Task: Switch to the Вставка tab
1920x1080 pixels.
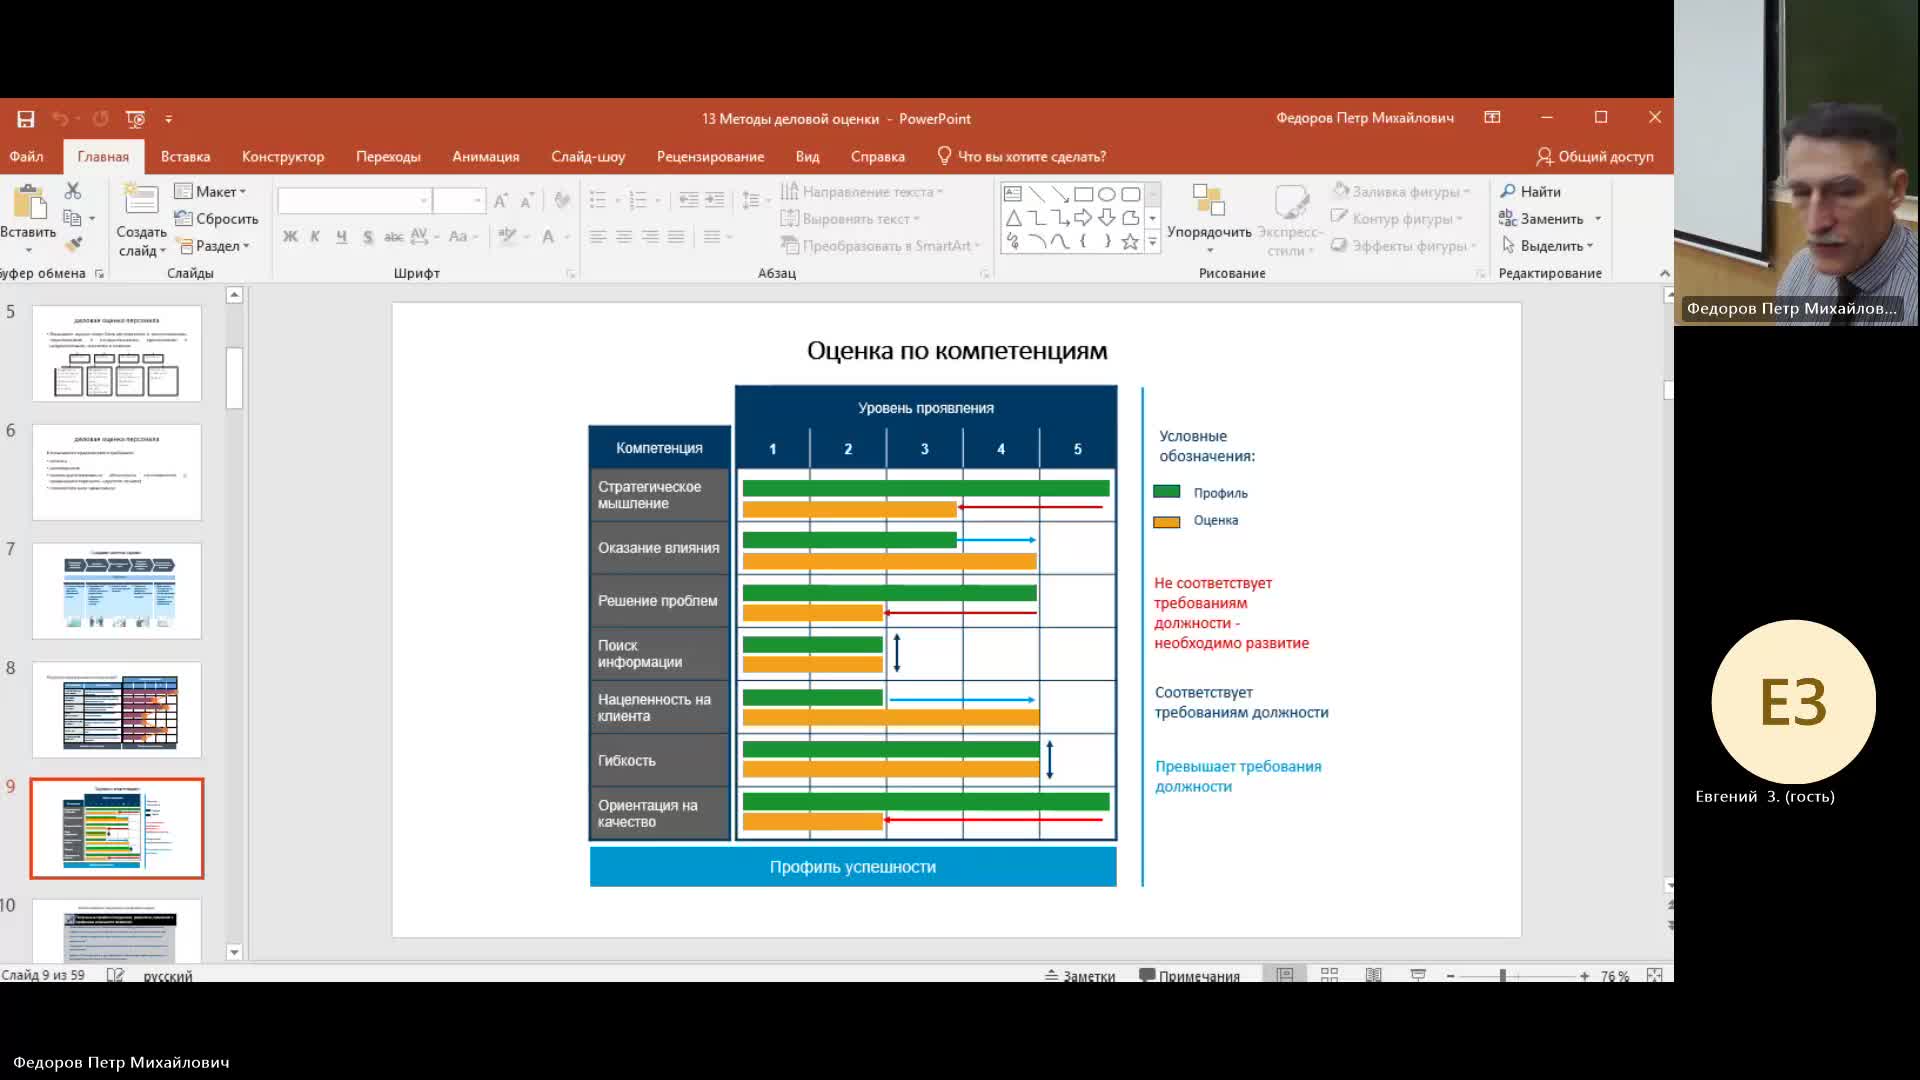Action: (x=185, y=157)
